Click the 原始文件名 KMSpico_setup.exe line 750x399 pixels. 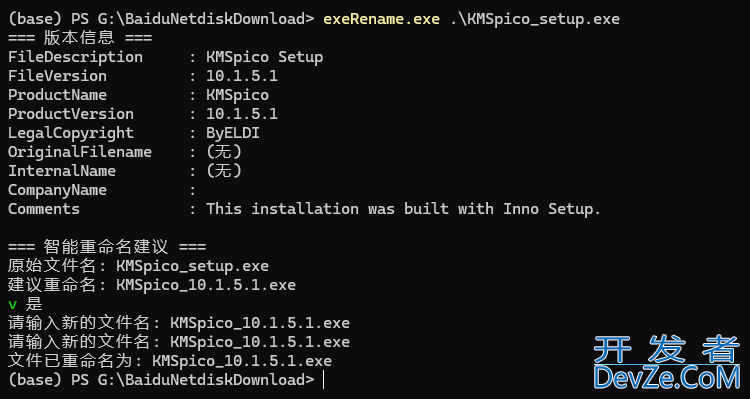click(x=138, y=266)
